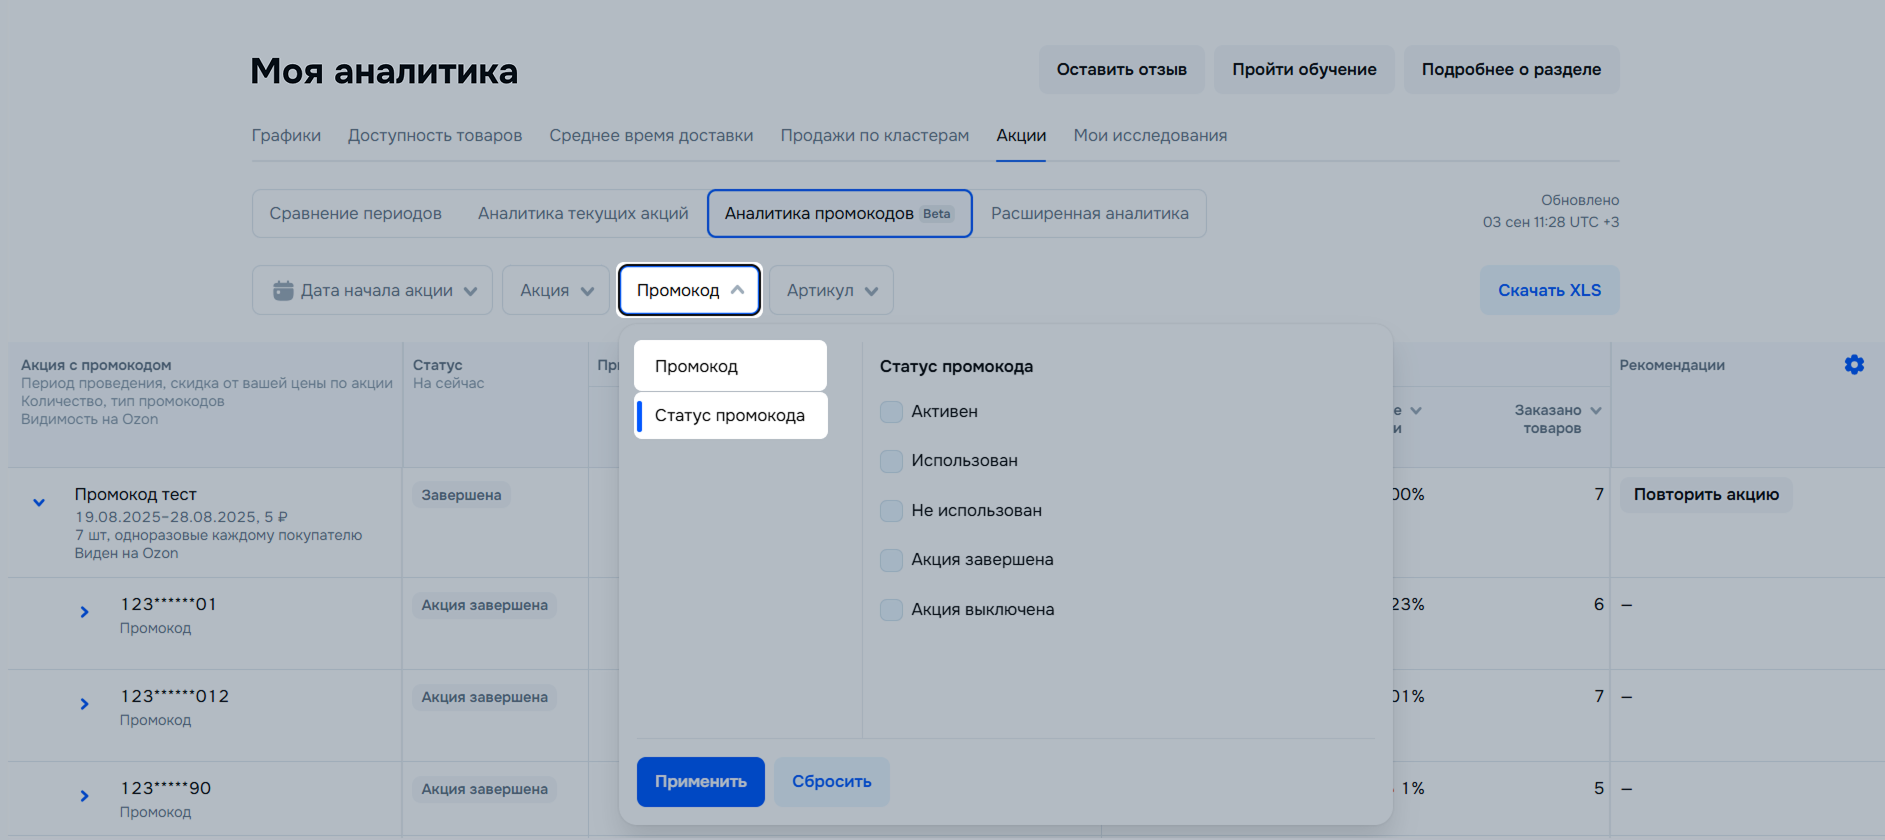Open the Артикул filter dropdown
Image resolution: width=1885 pixels, height=840 pixels.
click(830, 290)
